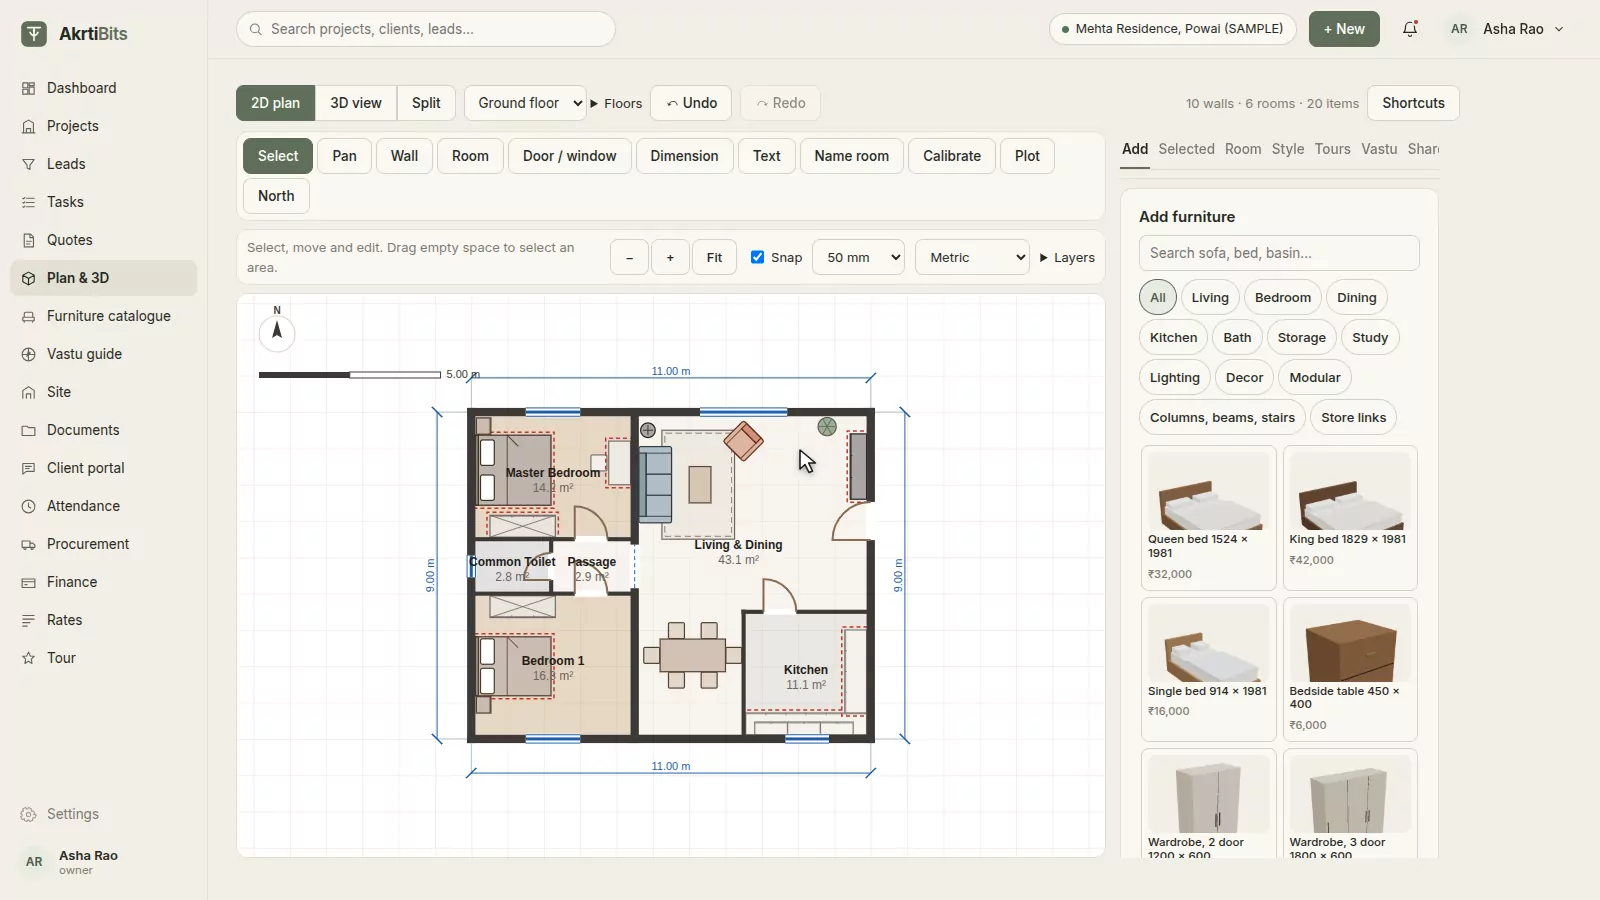The width and height of the screenshot is (1600, 900).
Task: Open Client portal in sidebar
Action: pos(103,468)
